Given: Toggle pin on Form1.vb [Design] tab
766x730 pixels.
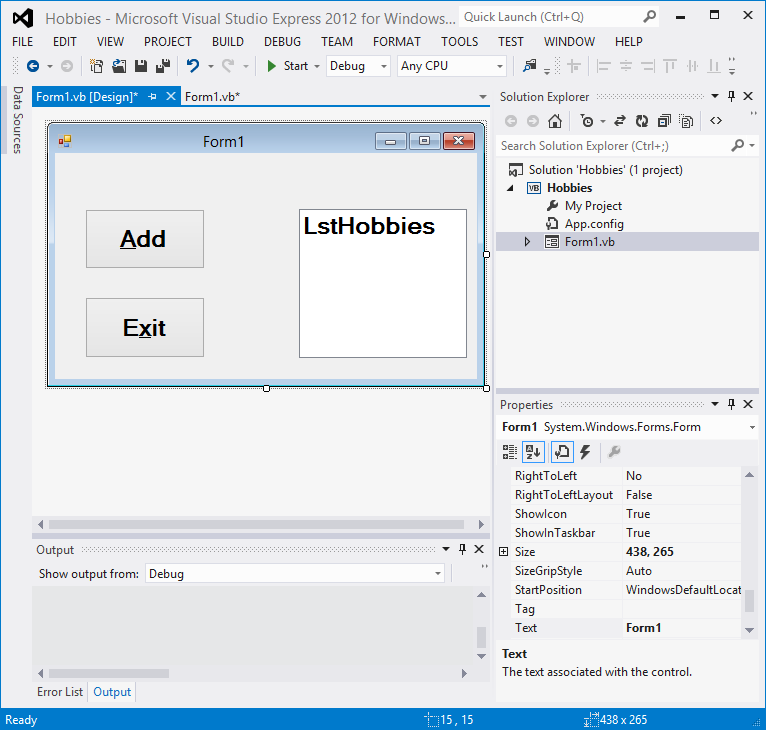Looking at the screenshot, I should pyautogui.click(x=152, y=97).
